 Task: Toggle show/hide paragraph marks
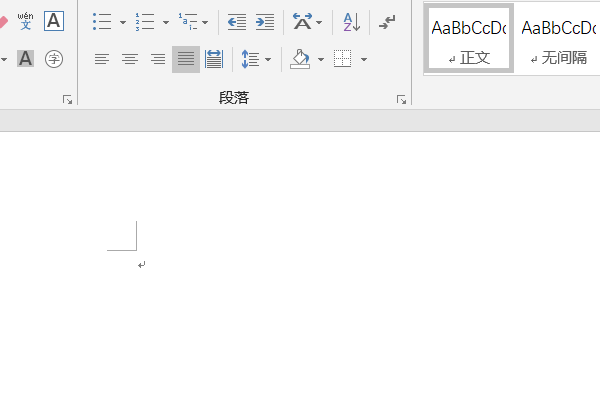(387, 22)
